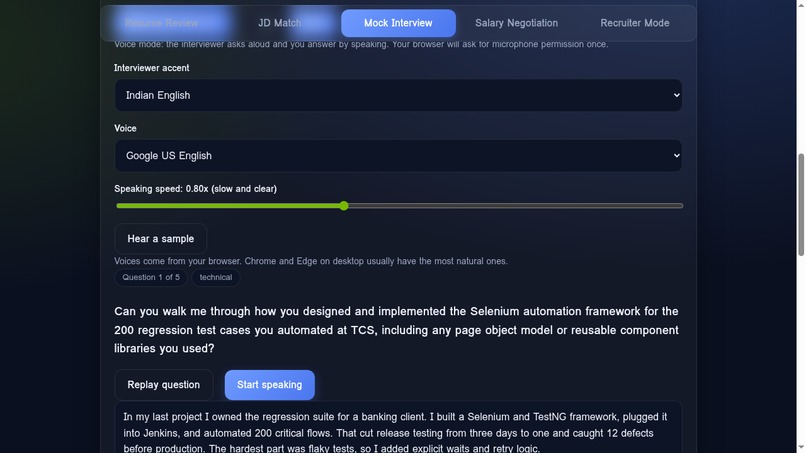Click the Selenium interview question text
Viewport: 806px width, 453px height.
coord(396,330)
